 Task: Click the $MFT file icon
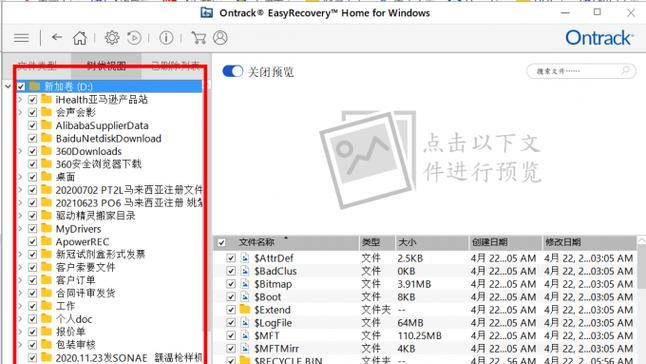(x=245, y=335)
